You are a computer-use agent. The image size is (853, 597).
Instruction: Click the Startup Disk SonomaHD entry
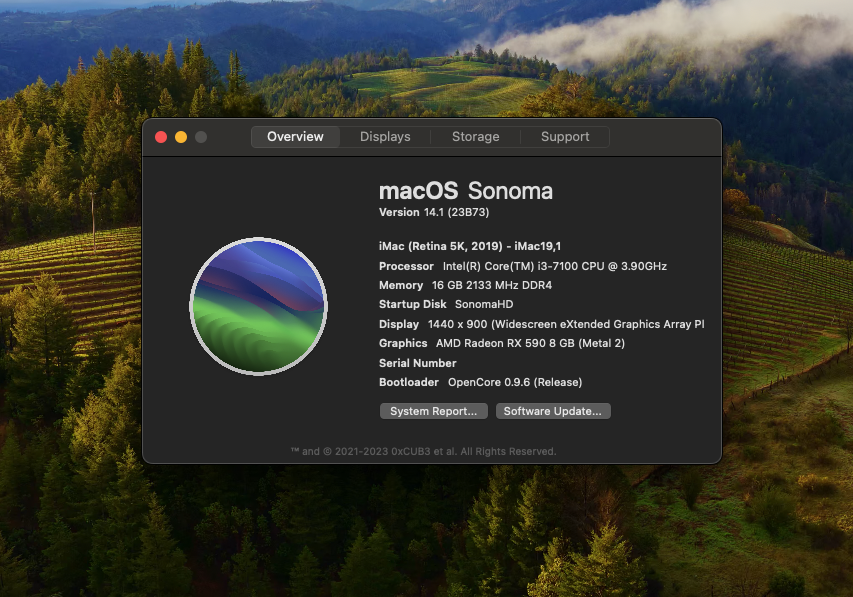pyautogui.click(x=446, y=304)
